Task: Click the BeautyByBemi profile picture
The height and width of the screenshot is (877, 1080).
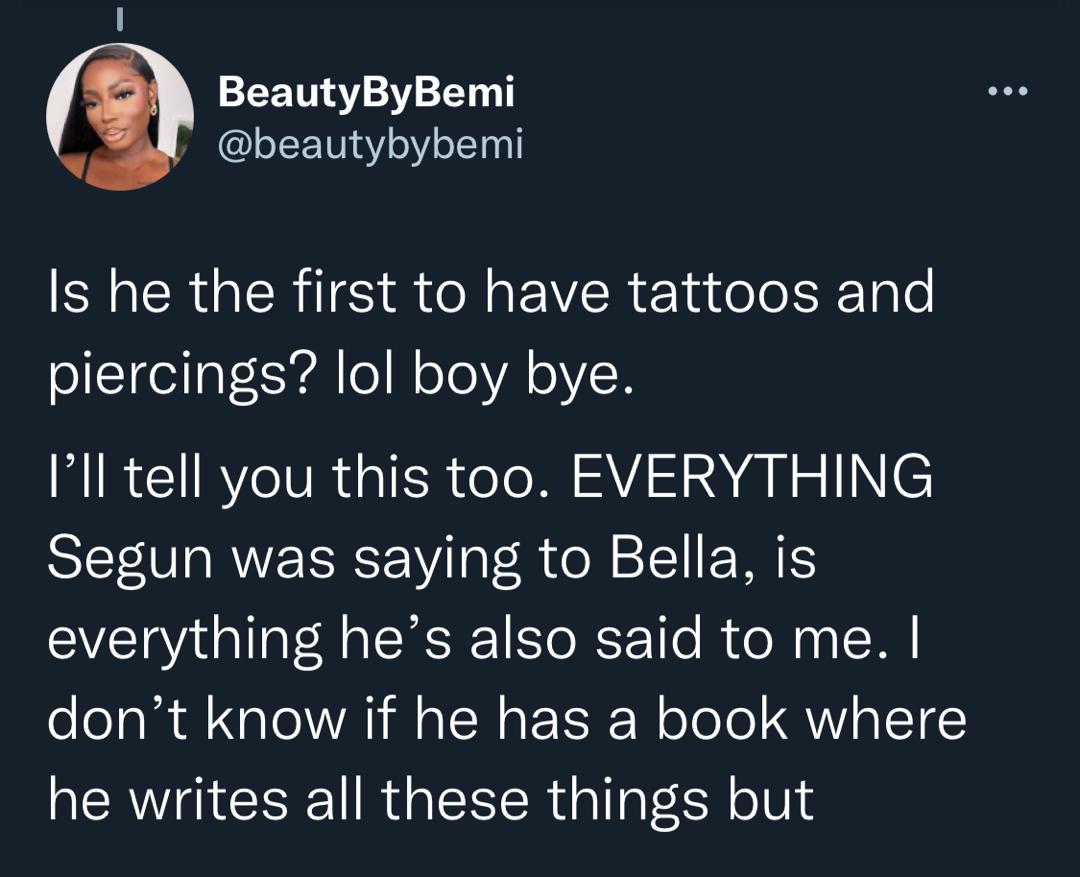Action: click(x=120, y=117)
